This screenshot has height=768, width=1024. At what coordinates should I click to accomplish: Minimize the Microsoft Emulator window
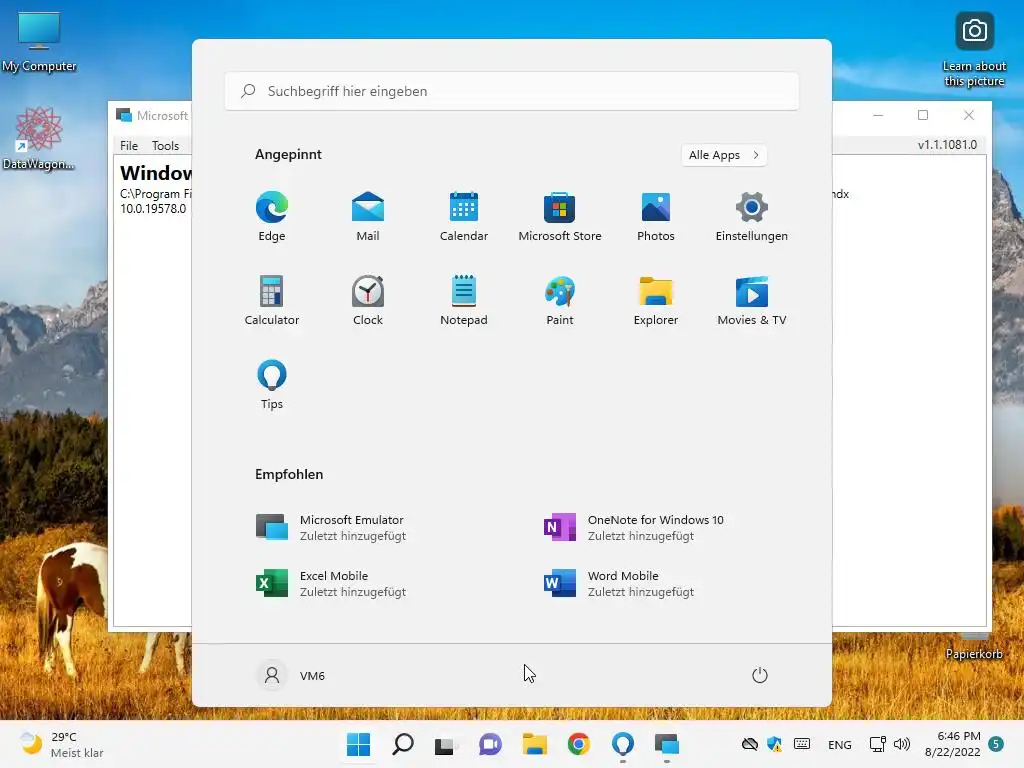(878, 115)
